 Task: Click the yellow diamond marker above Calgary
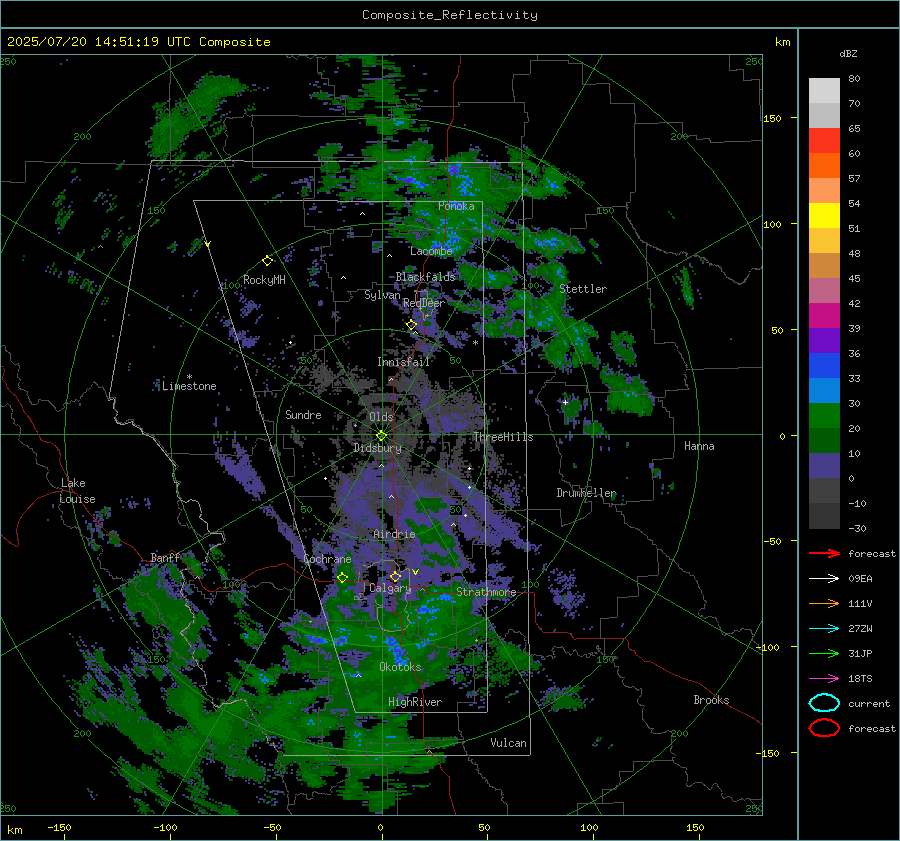(x=395, y=576)
